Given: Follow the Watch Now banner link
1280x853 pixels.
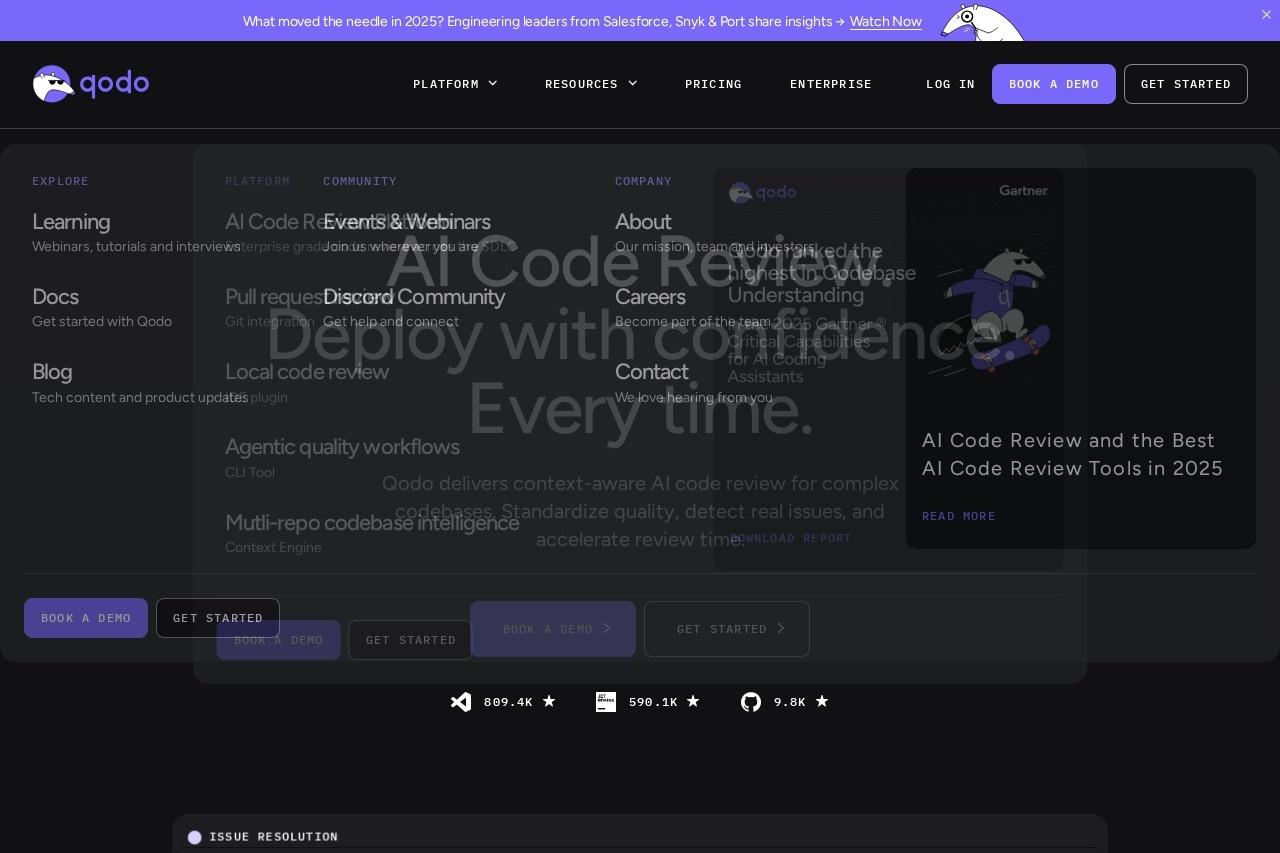Looking at the screenshot, I should pyautogui.click(x=885, y=22).
